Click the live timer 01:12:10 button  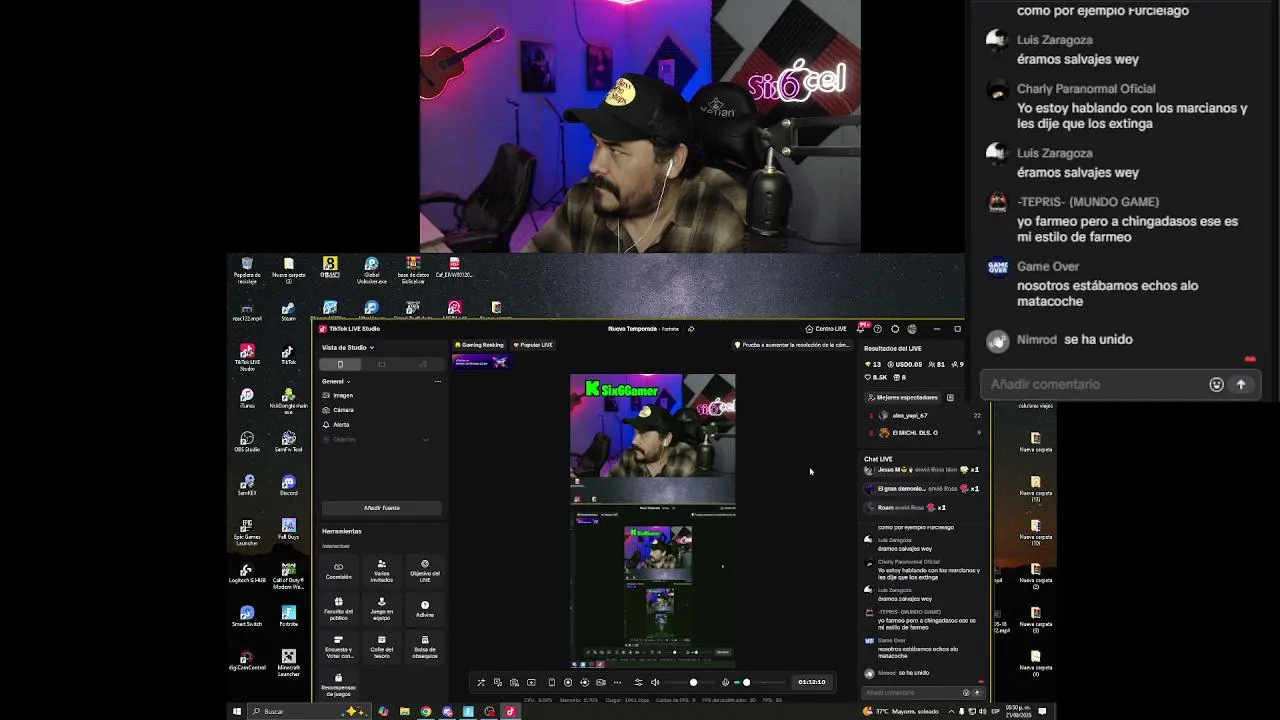(x=812, y=682)
